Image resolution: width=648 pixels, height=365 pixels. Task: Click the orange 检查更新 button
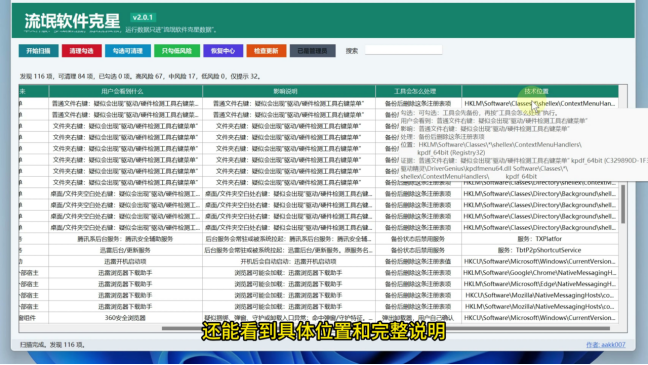(267, 51)
